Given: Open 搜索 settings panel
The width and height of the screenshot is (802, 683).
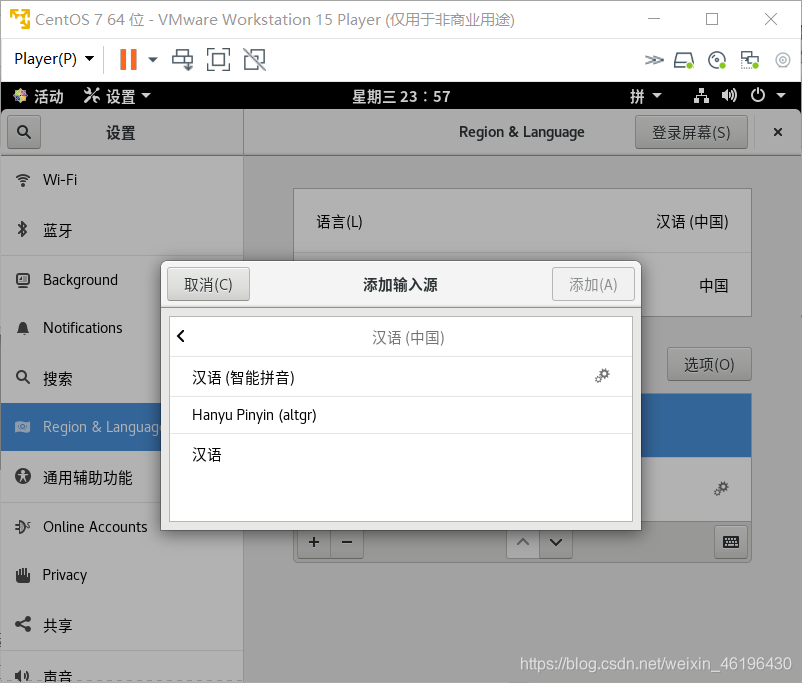Looking at the screenshot, I should (81, 378).
